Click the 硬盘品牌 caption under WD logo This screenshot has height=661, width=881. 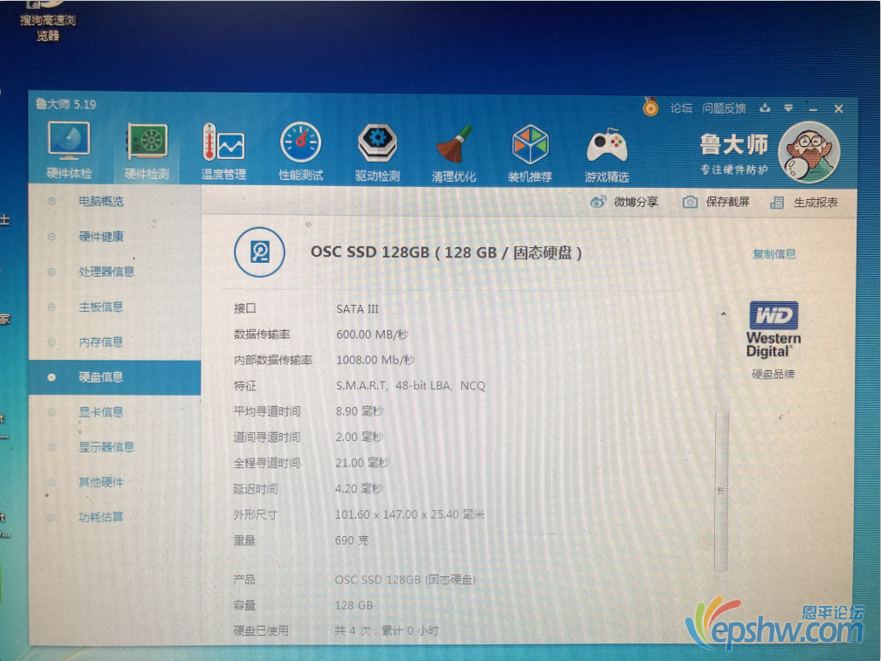coord(773,374)
